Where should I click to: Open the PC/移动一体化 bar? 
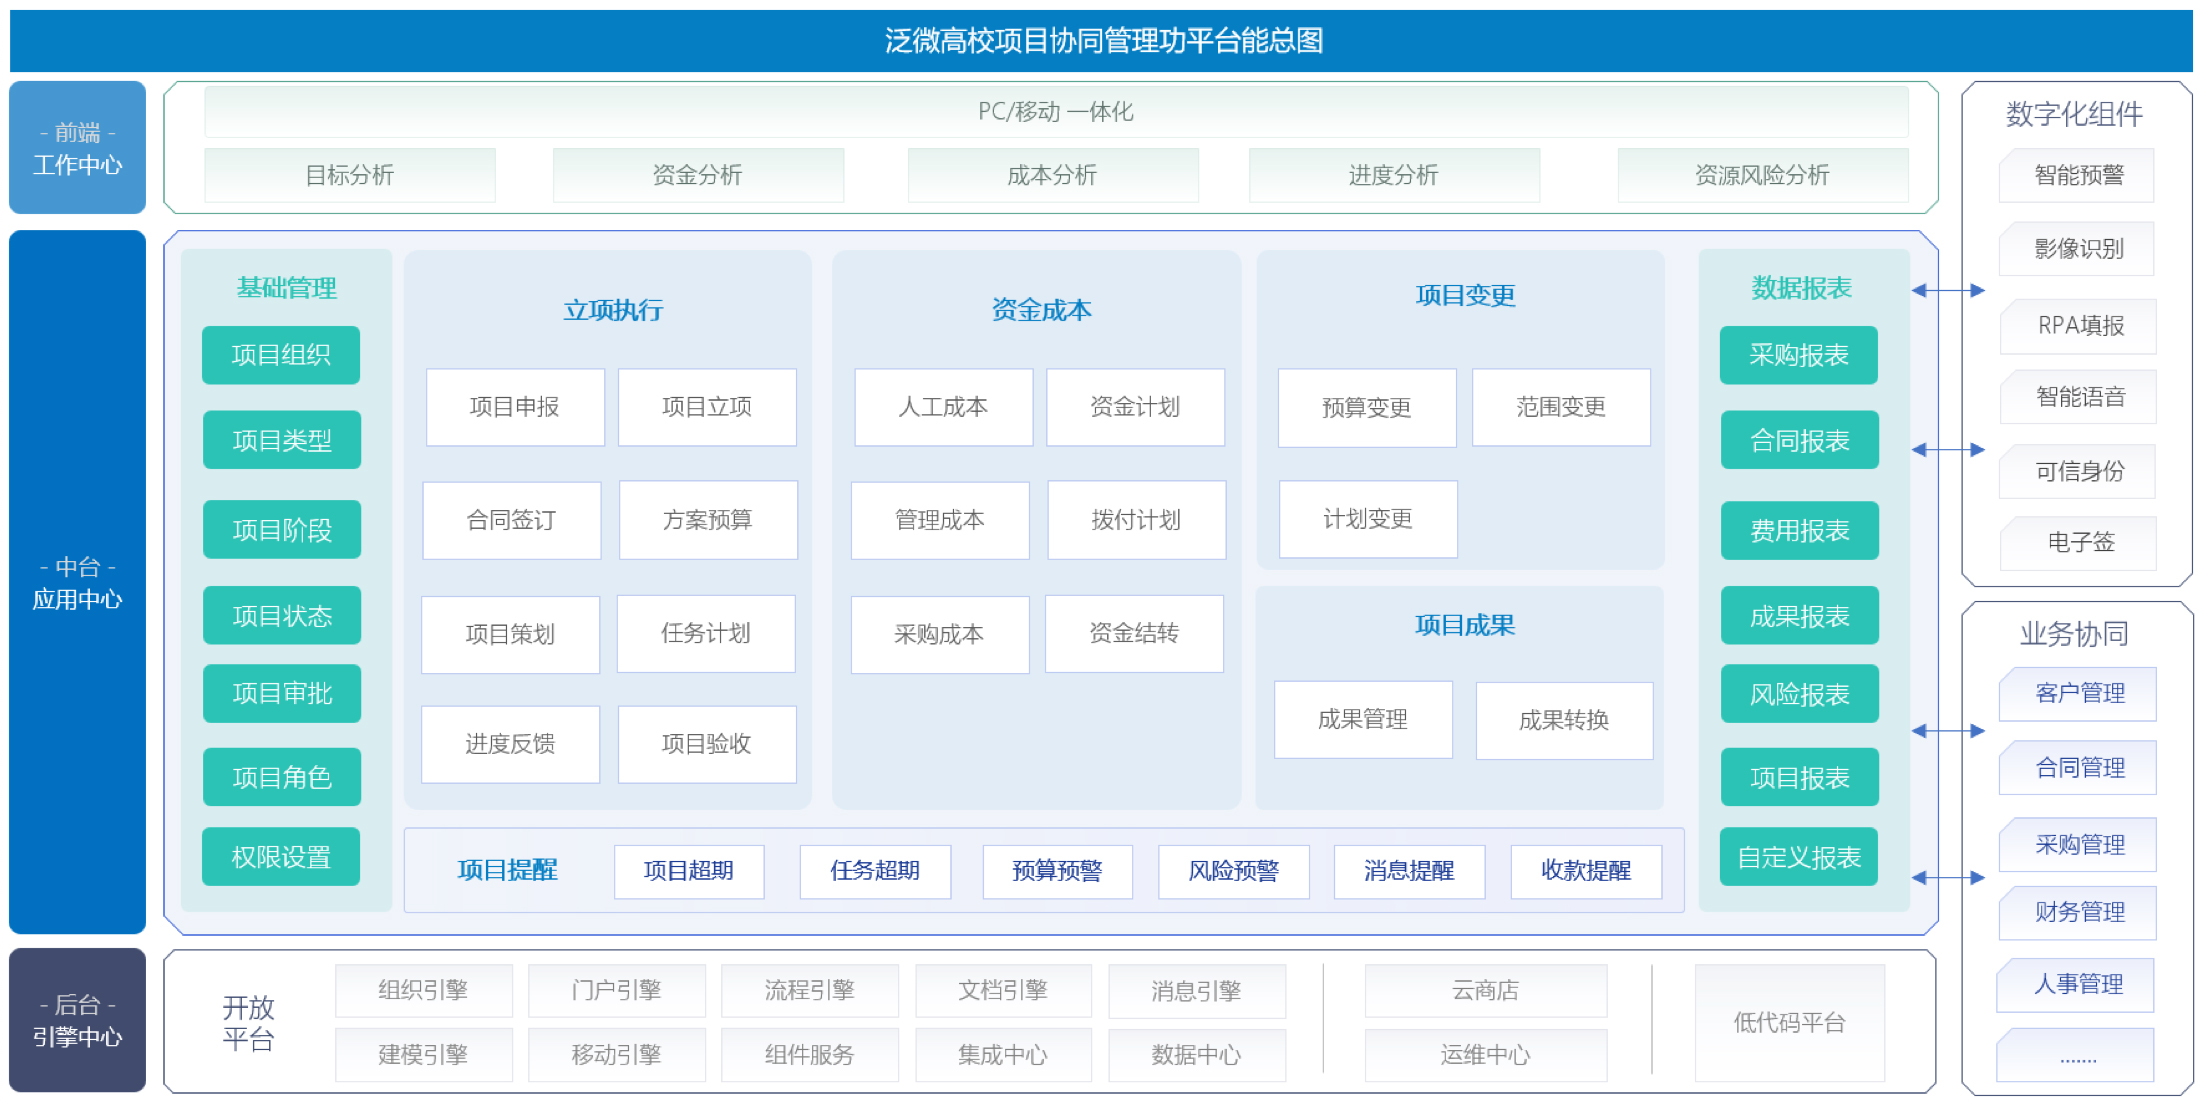(x=1055, y=112)
